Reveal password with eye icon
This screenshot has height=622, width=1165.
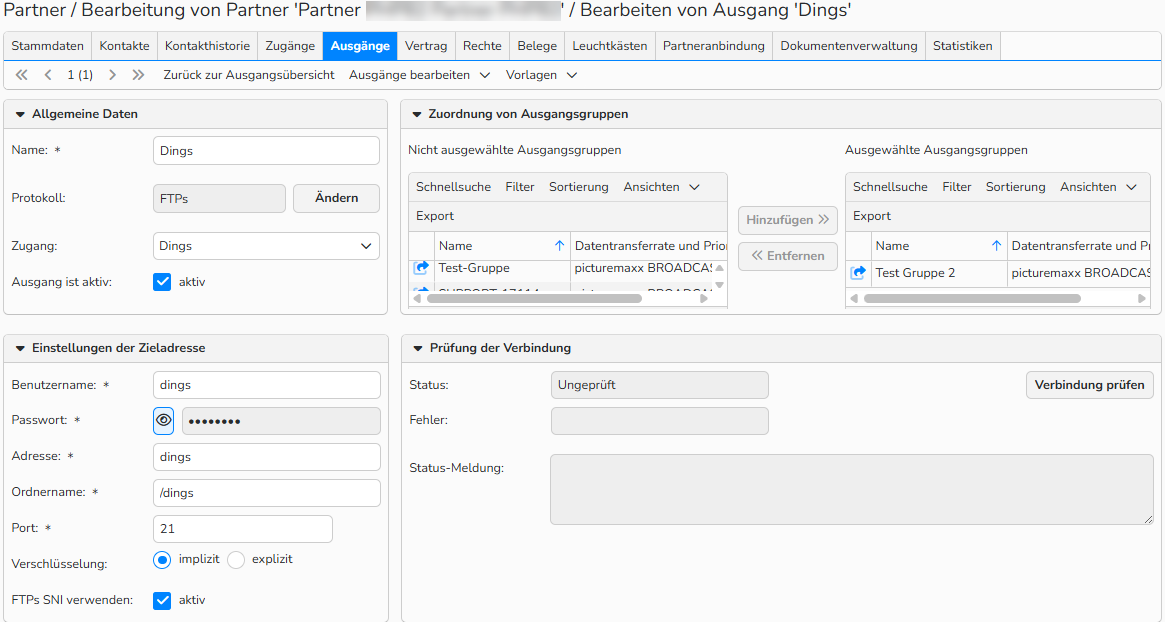click(163, 421)
